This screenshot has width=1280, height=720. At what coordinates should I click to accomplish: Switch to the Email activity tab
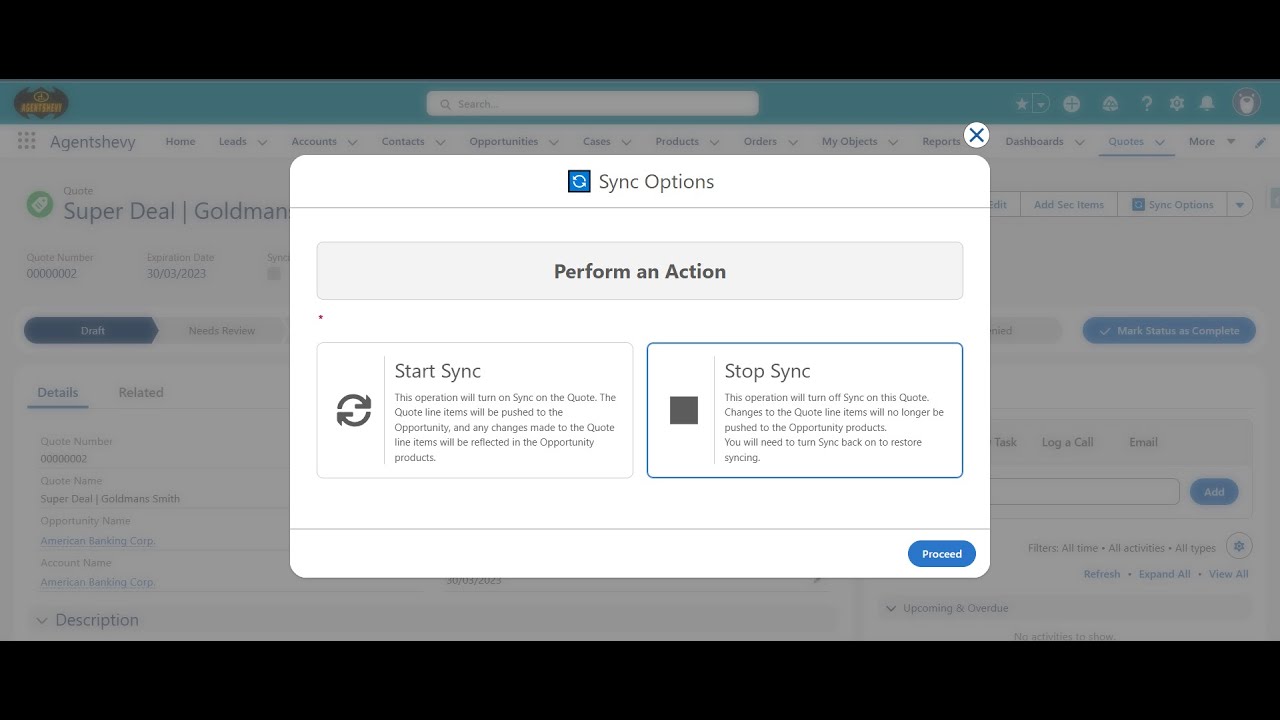pos(1143,442)
